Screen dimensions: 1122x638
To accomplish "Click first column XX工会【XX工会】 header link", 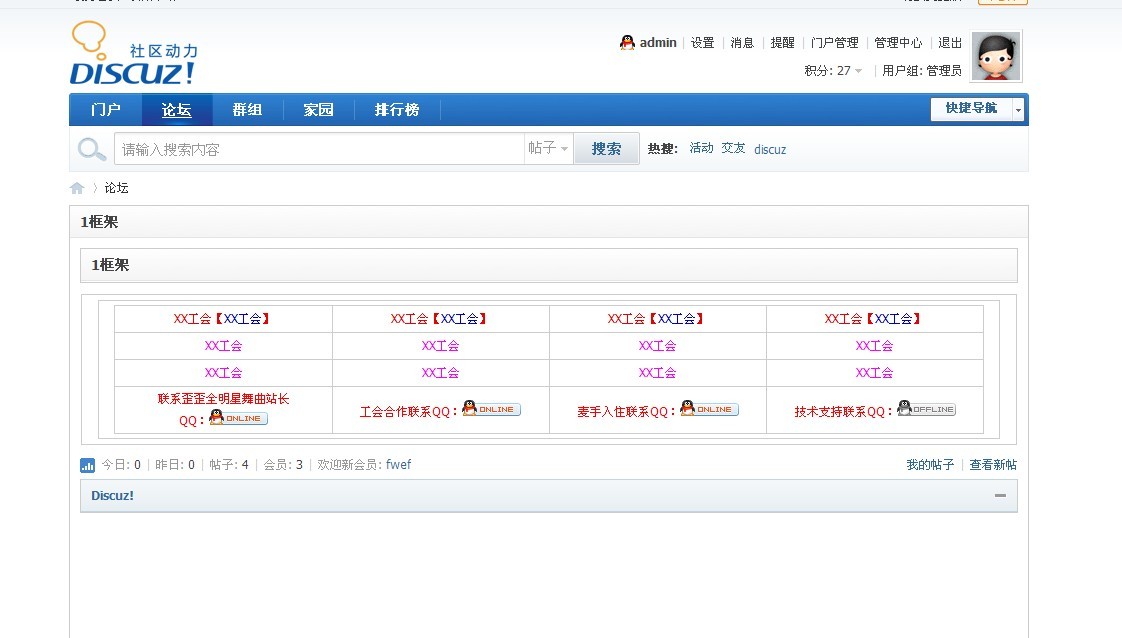I will pyautogui.click(x=221, y=319).
